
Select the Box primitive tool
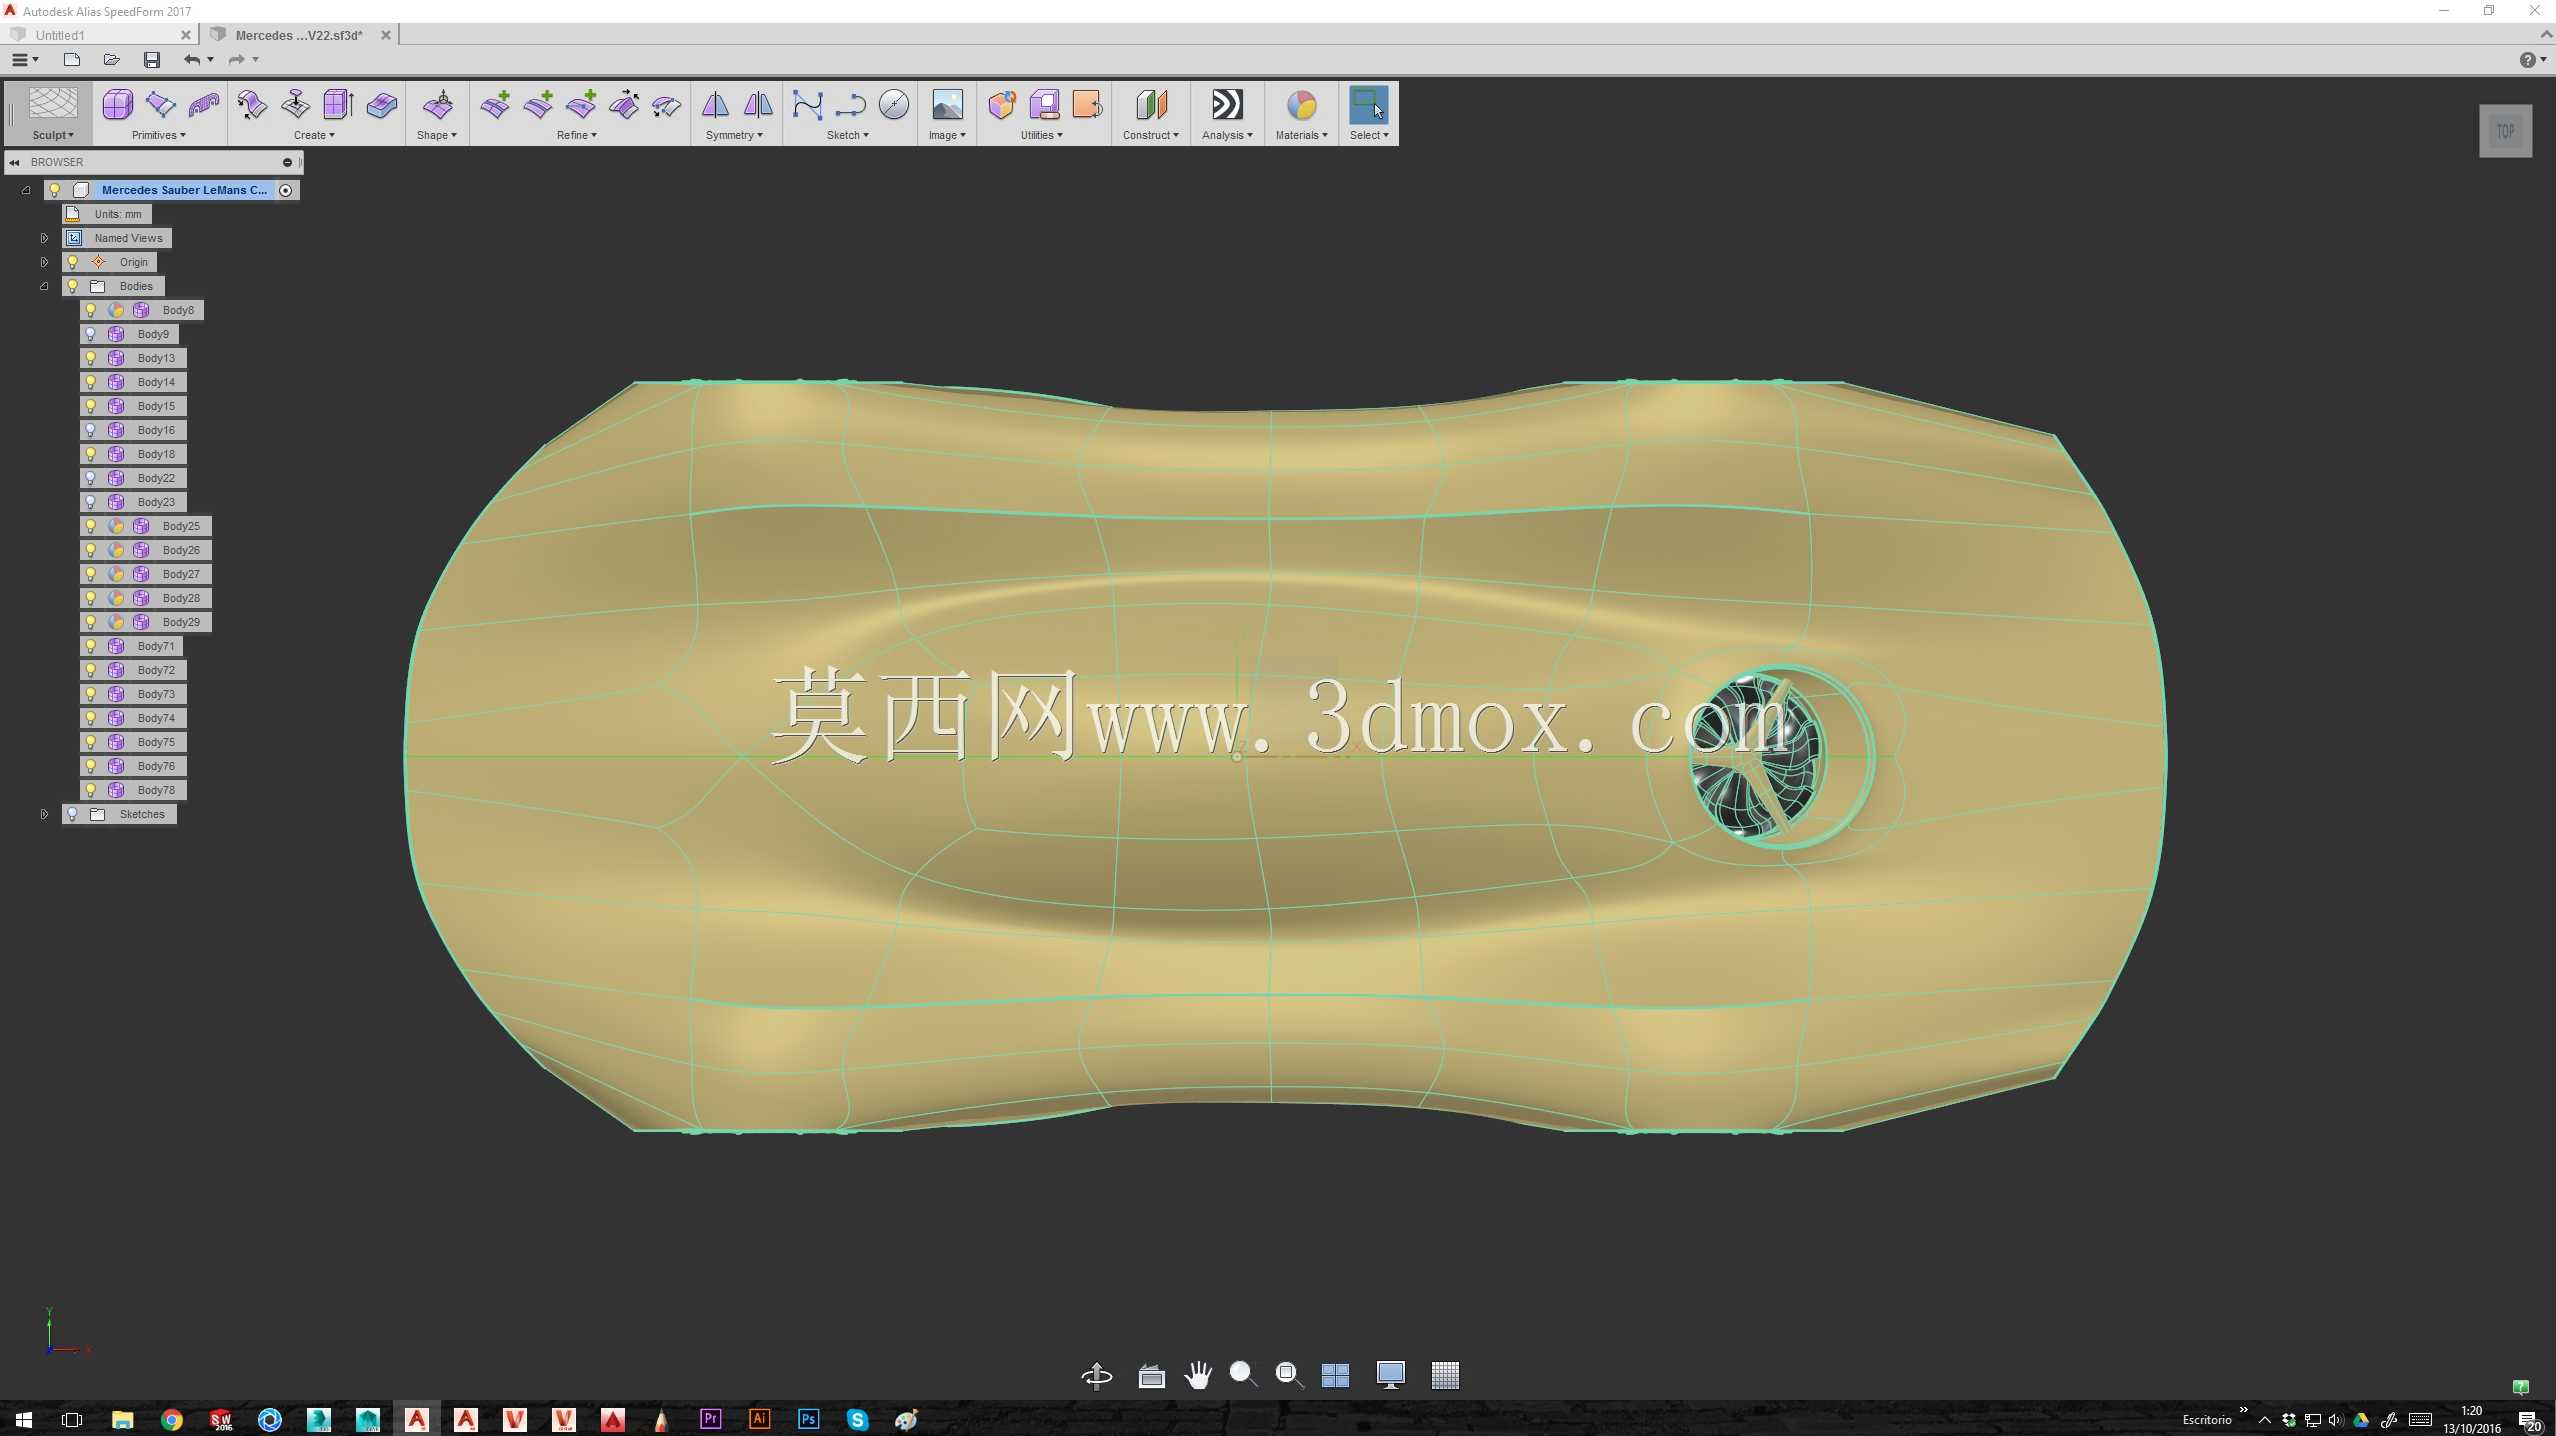click(117, 104)
